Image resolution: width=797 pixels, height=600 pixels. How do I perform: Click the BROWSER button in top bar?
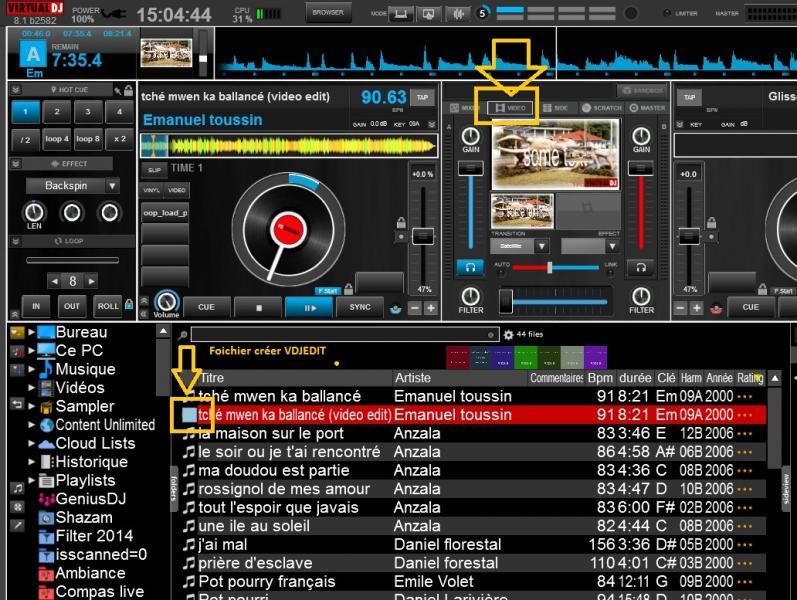(x=327, y=14)
